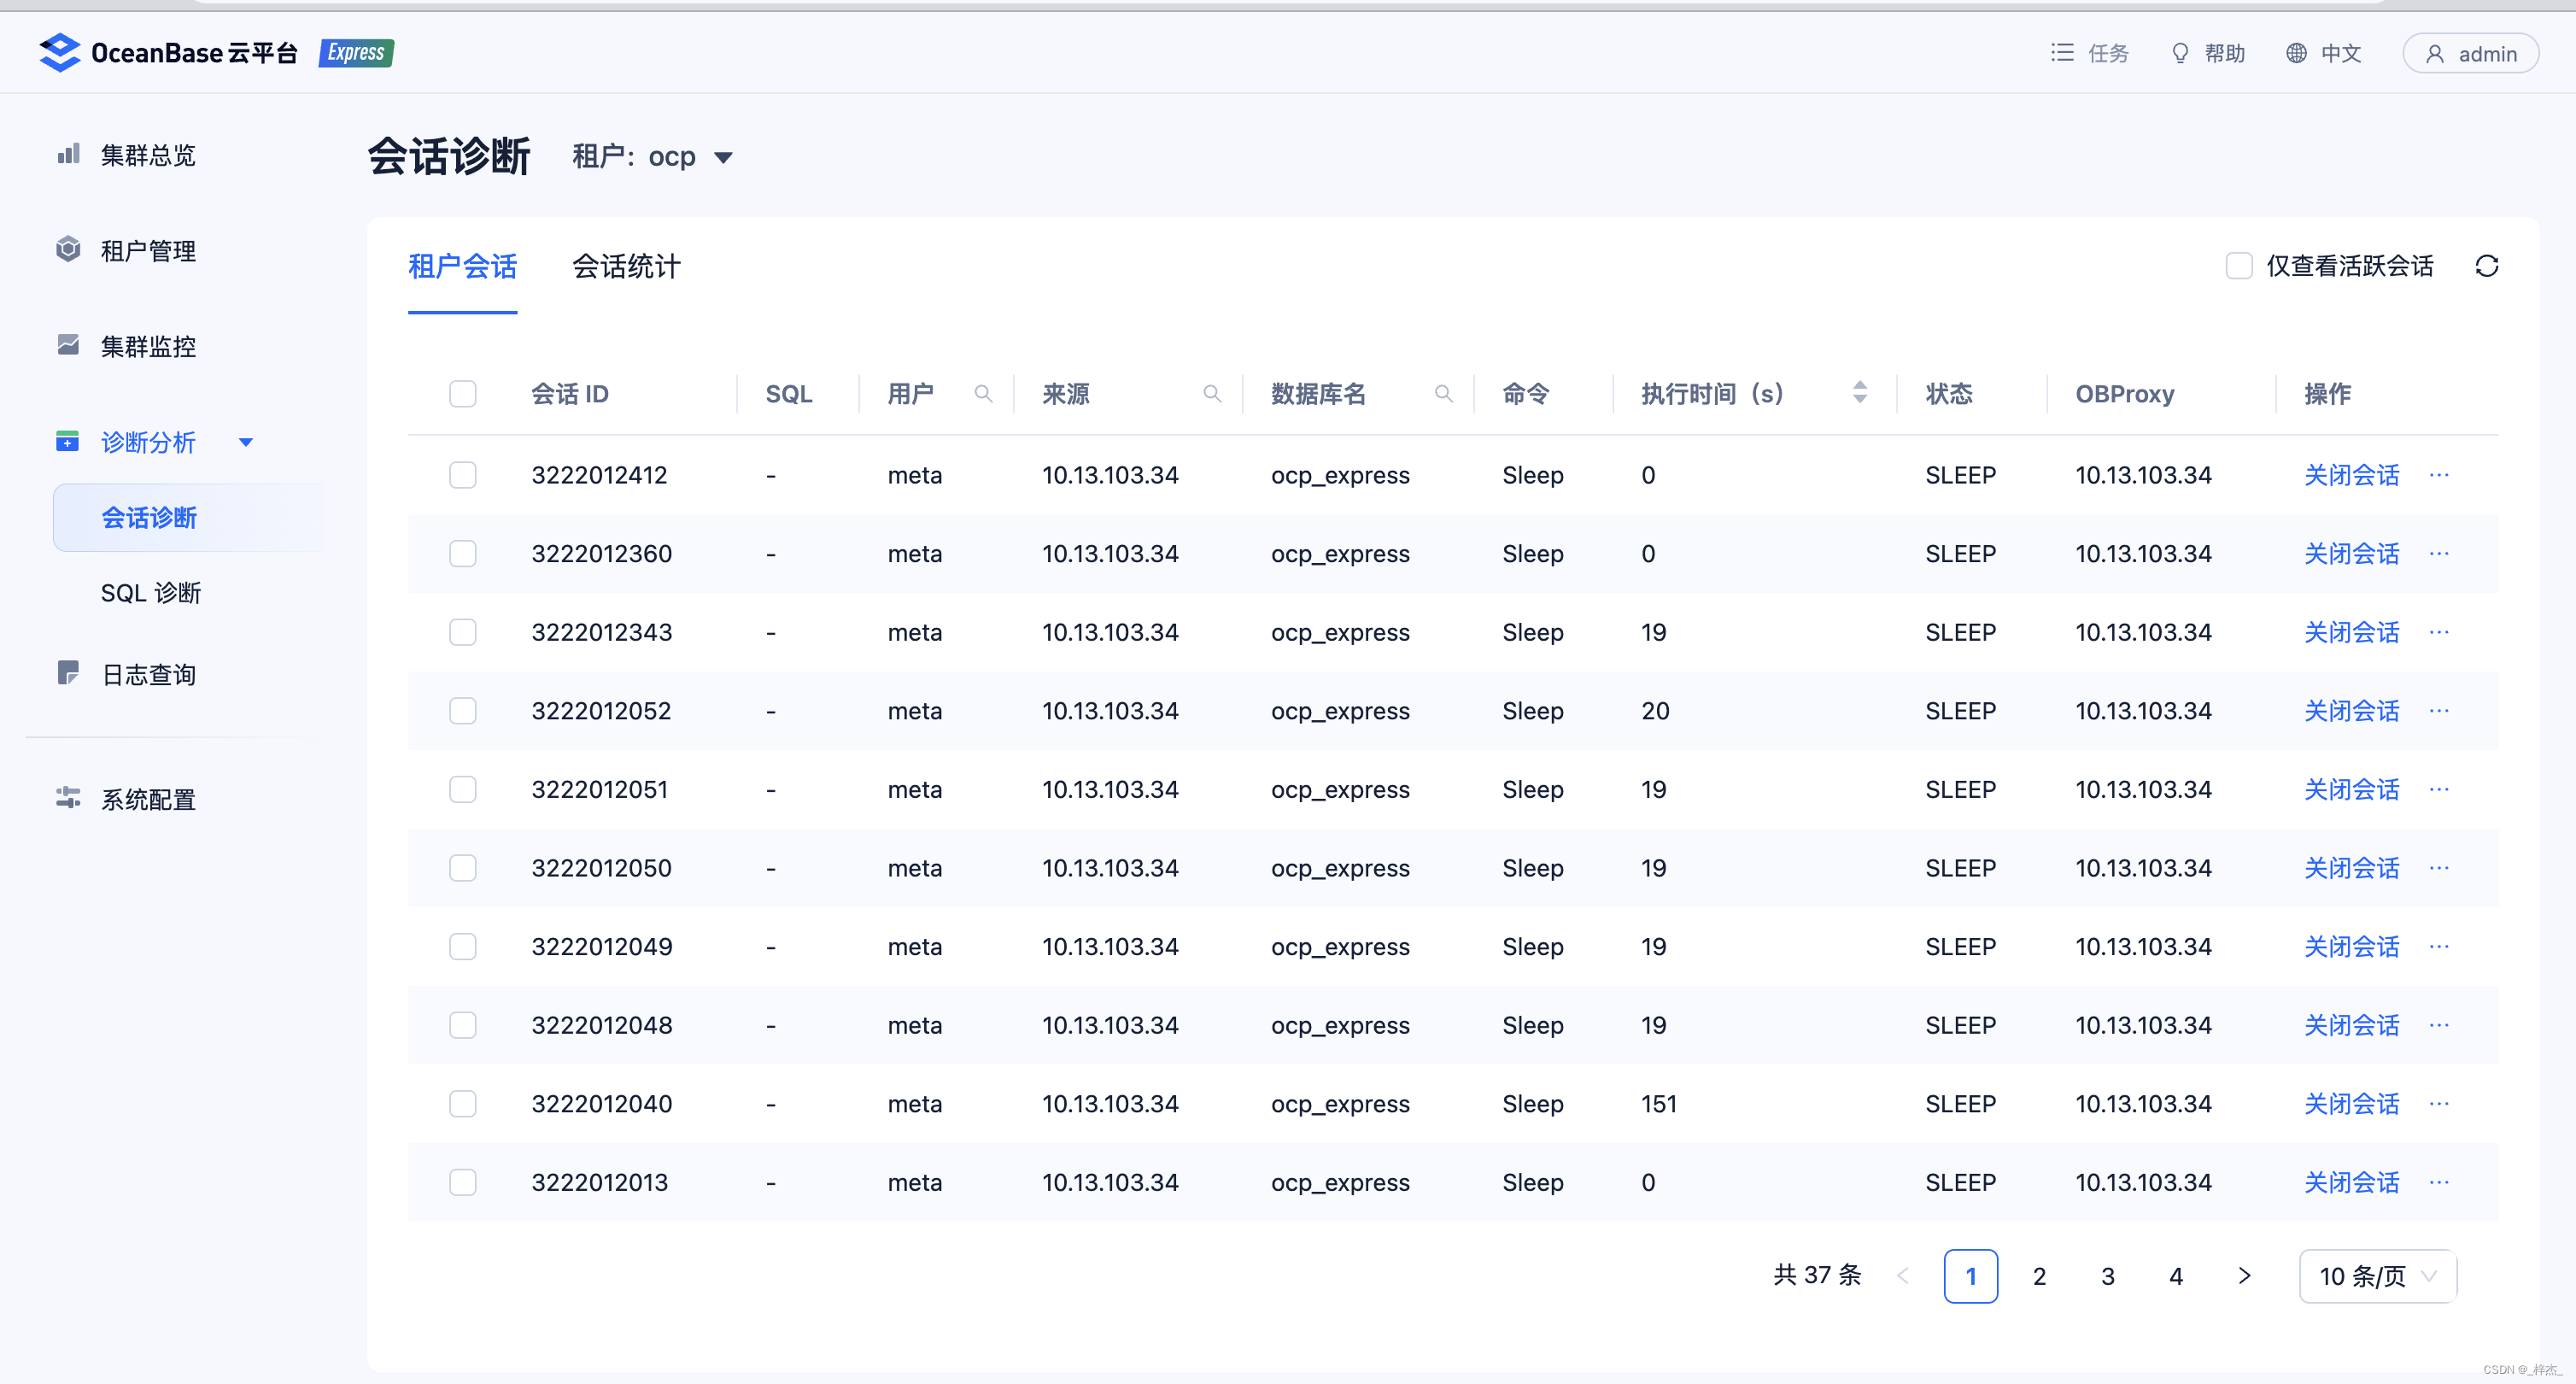Open SQL 诊断 menu item
Image resolution: width=2576 pixels, height=1384 pixels.
pyautogui.click(x=151, y=593)
